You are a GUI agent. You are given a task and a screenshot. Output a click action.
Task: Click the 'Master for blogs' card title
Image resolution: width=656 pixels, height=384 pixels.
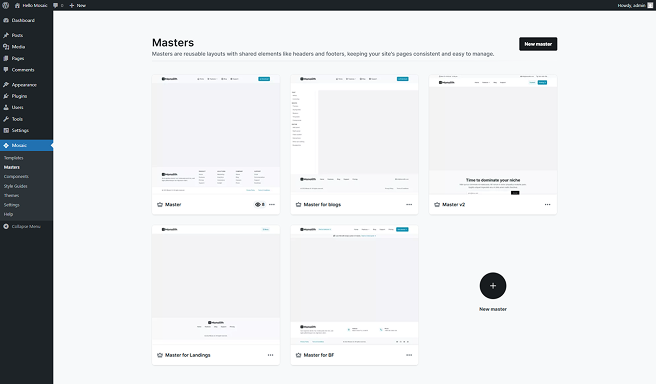[322, 205]
